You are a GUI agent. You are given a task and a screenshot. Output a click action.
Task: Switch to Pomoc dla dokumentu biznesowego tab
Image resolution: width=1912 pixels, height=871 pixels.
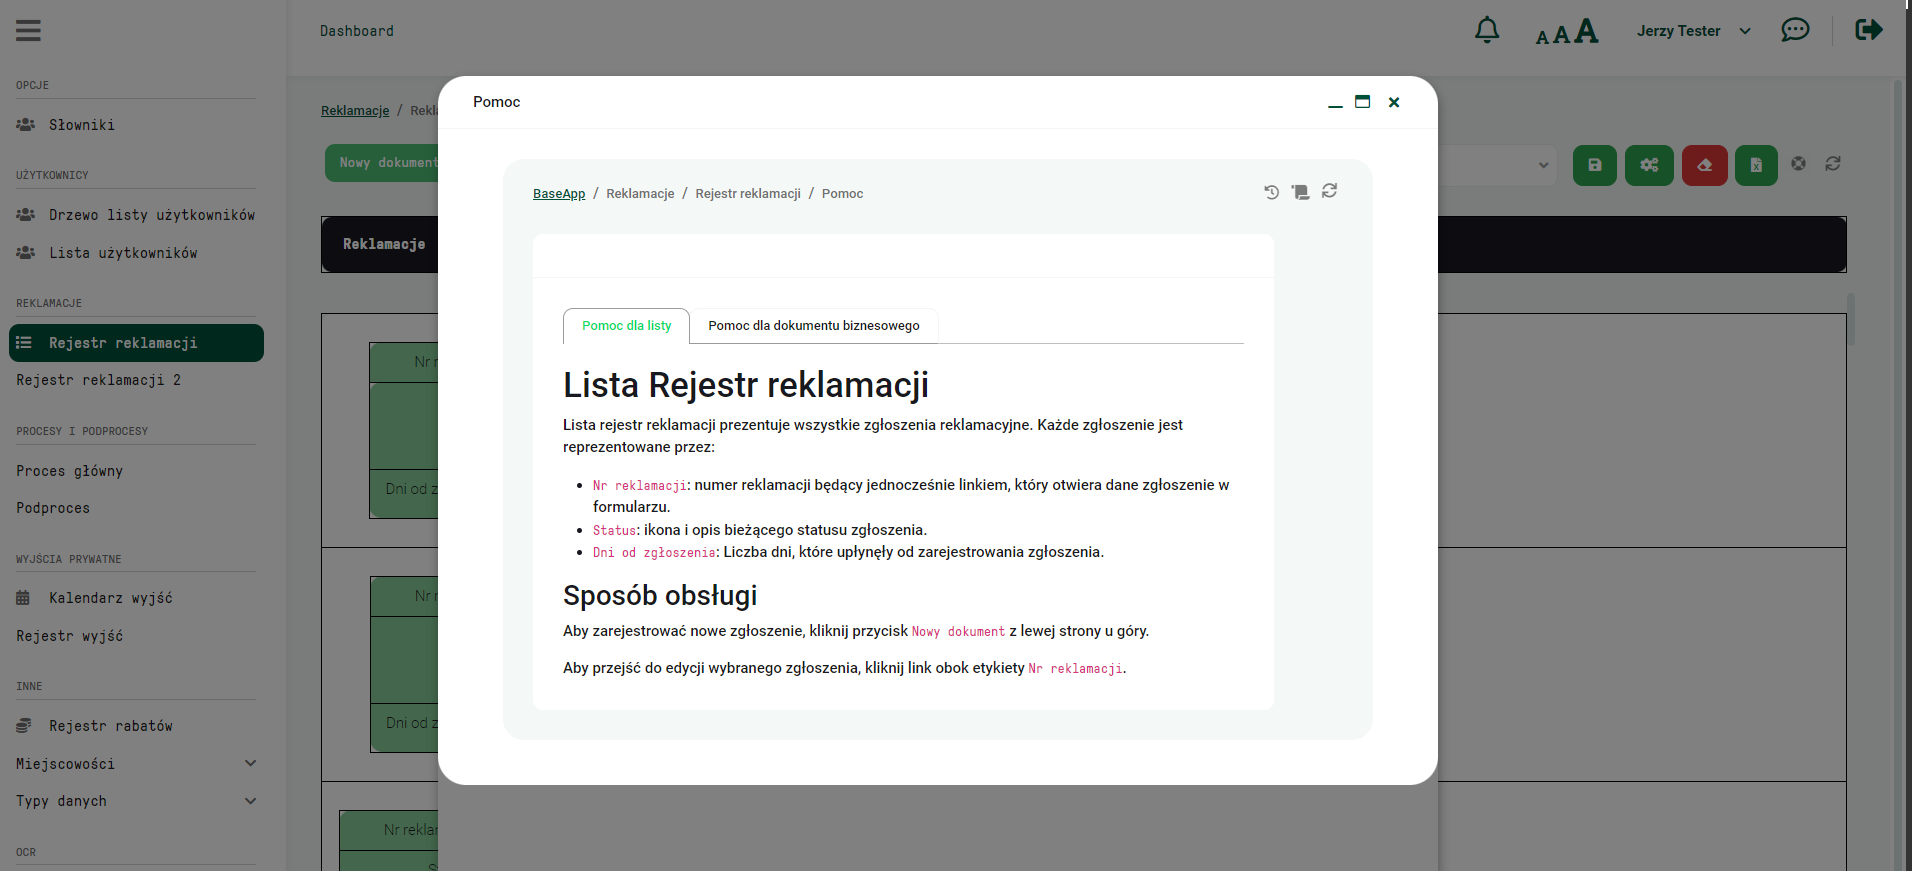pyautogui.click(x=813, y=326)
